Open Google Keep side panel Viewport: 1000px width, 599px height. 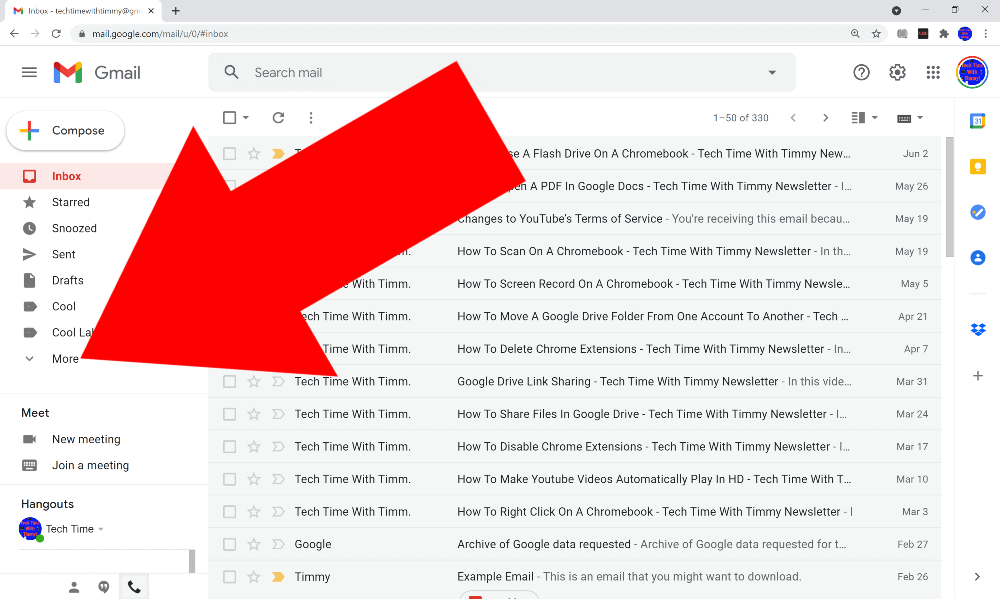(977, 166)
